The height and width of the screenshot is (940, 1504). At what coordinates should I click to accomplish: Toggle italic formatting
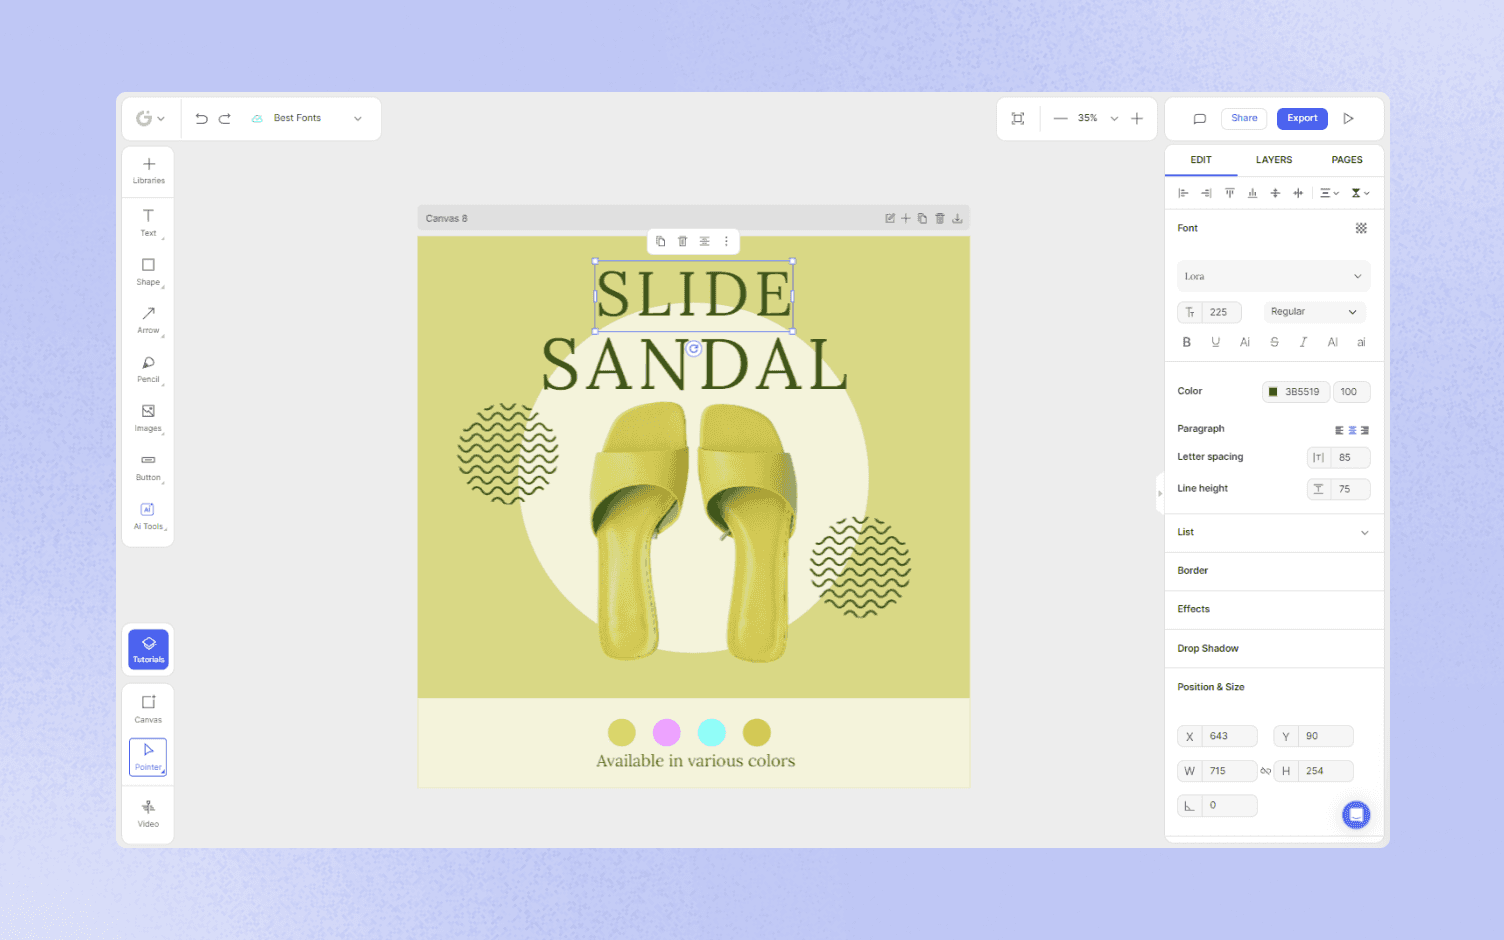point(1303,342)
